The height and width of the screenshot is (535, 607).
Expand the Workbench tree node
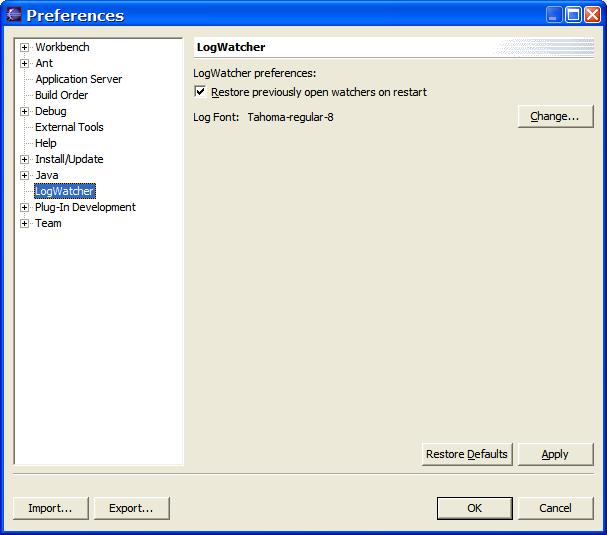25,47
